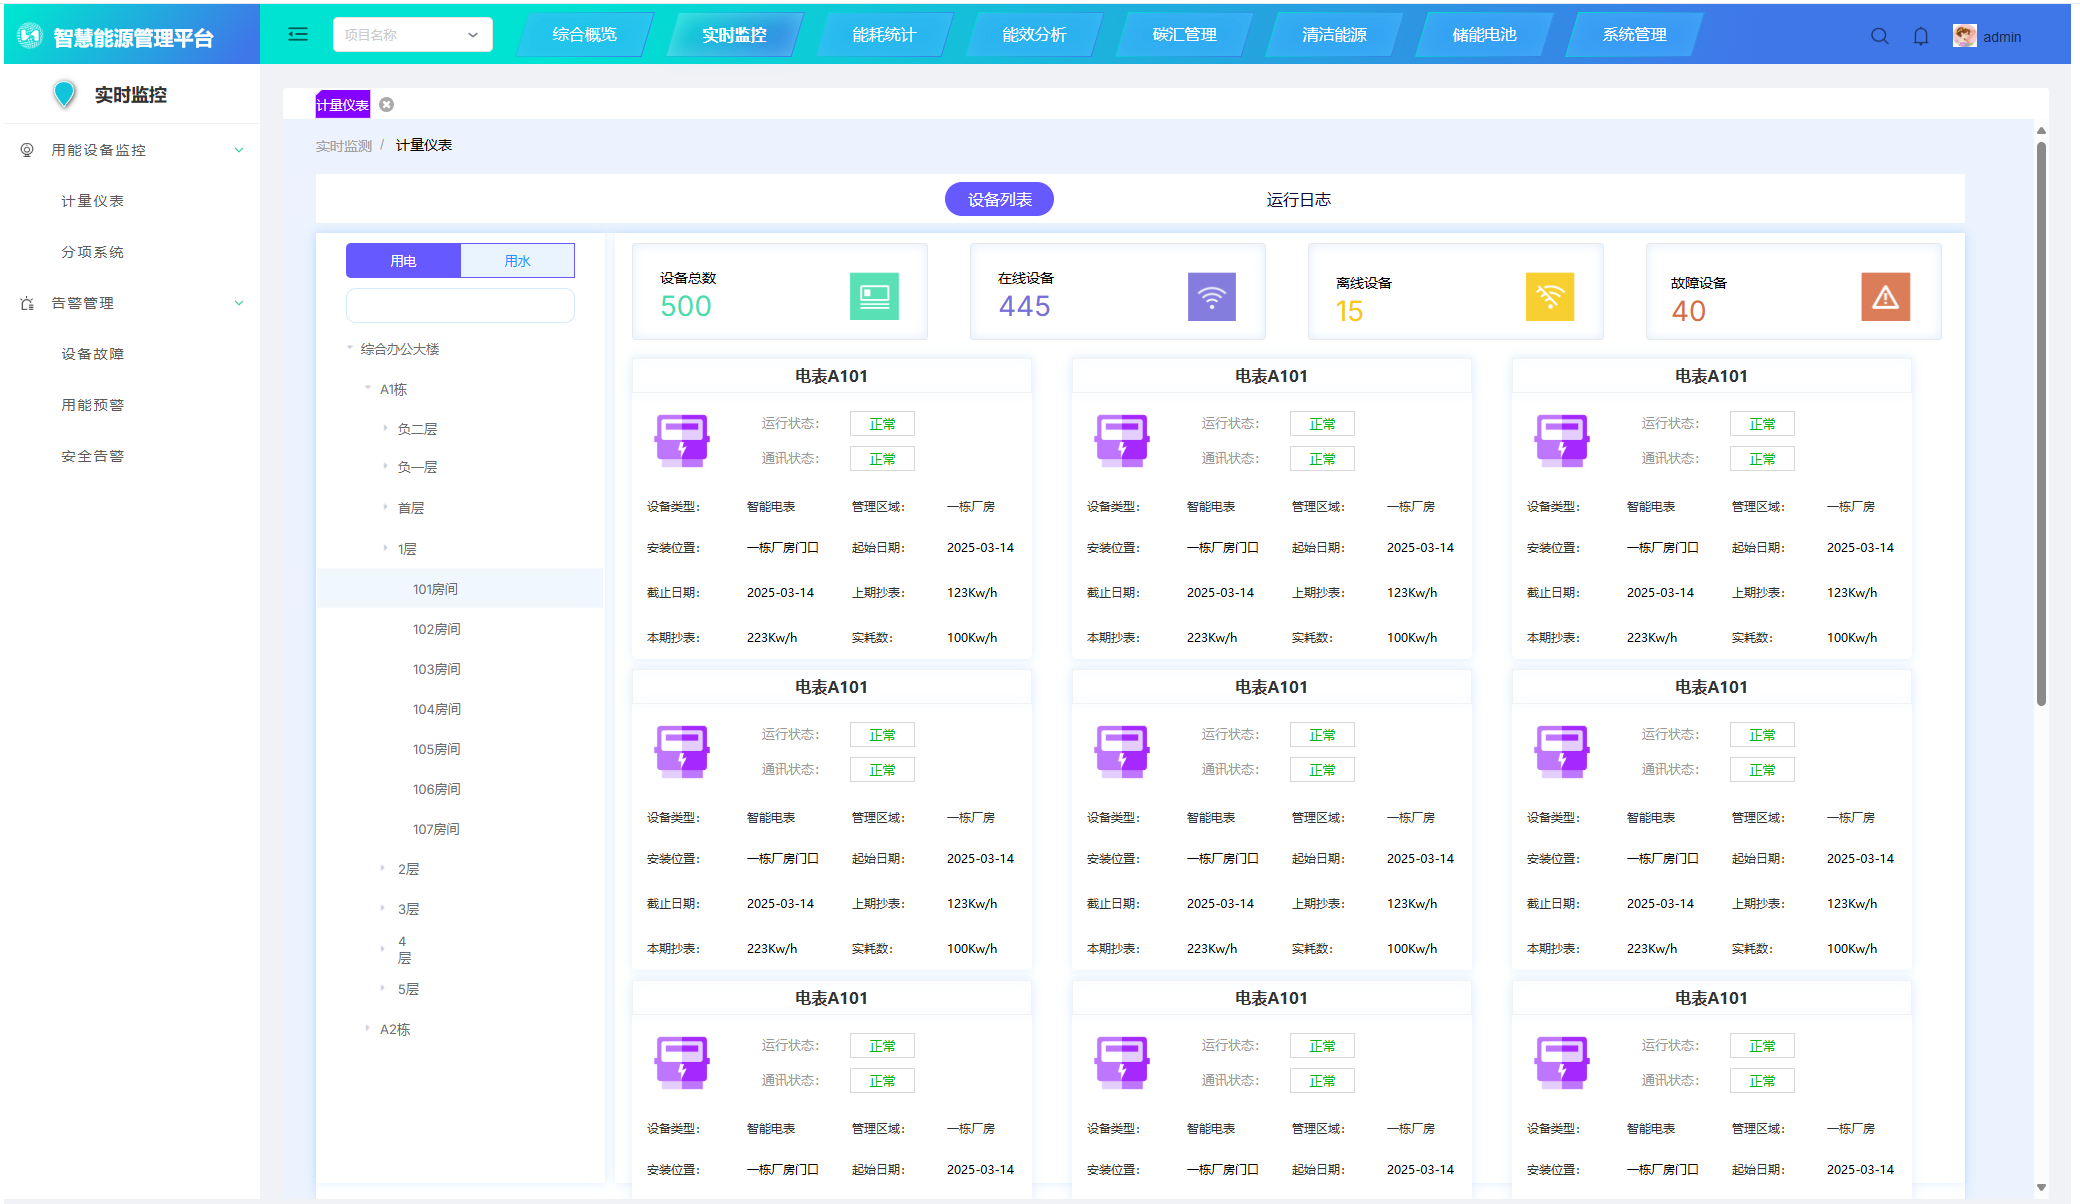Expand the A2栋 tree node
Image resolution: width=2080 pixels, height=1204 pixels.
tap(368, 1028)
